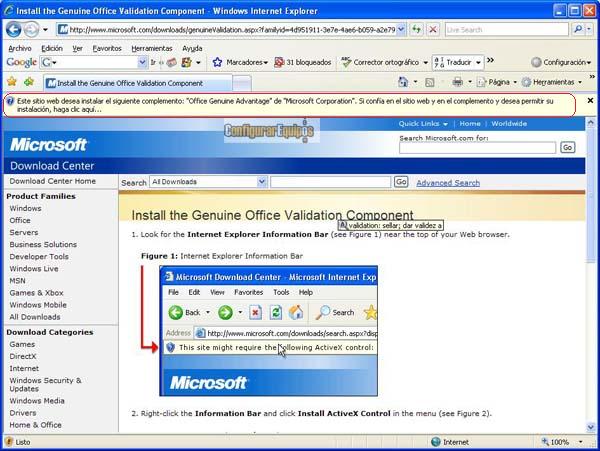Screen dimensions: 600x451
Task: Open the Games & Xbox link
Action: [x=36, y=293]
